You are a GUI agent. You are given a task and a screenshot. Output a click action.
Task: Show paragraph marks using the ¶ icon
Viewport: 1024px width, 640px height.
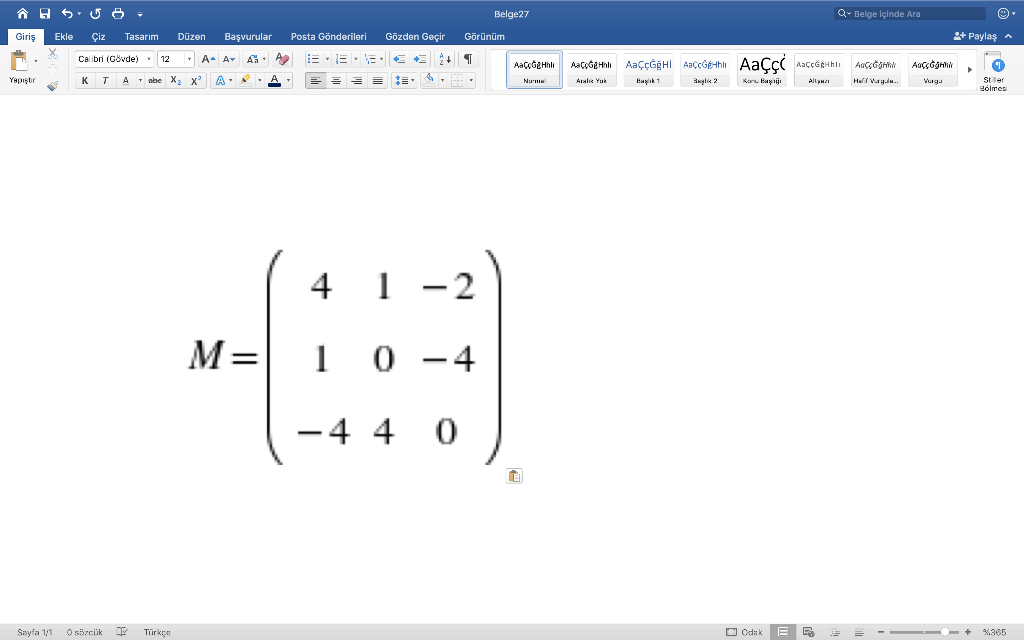pyautogui.click(x=469, y=58)
